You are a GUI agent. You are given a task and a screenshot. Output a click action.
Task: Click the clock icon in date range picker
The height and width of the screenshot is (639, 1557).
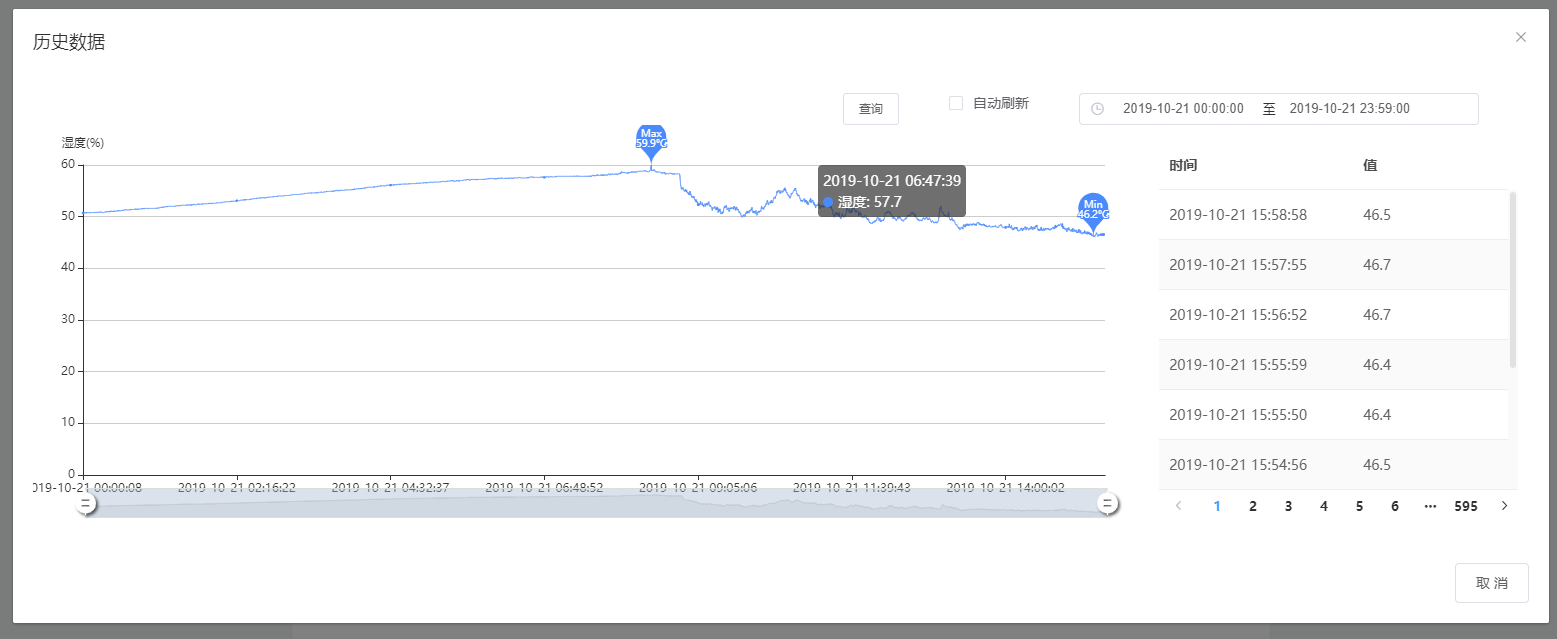(1097, 109)
